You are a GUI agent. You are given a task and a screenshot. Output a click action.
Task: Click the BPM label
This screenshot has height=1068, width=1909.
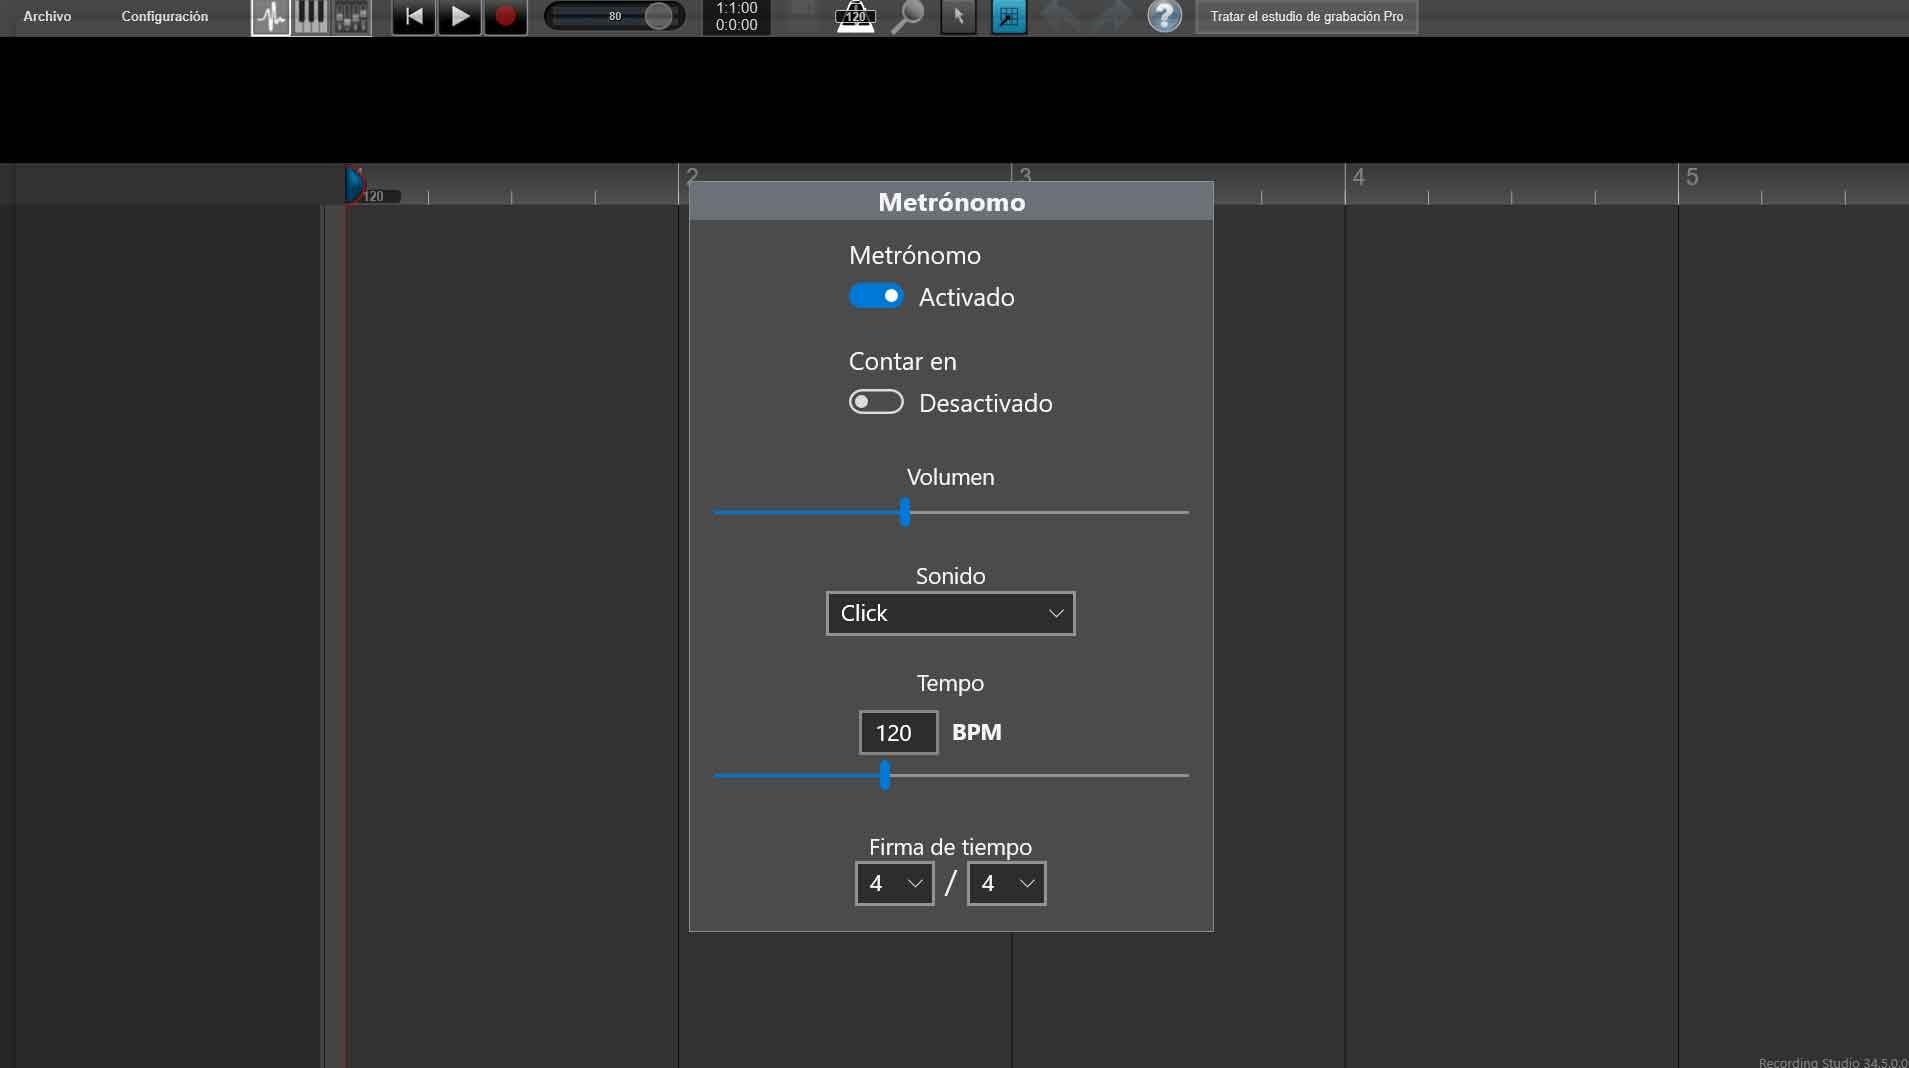point(977,732)
